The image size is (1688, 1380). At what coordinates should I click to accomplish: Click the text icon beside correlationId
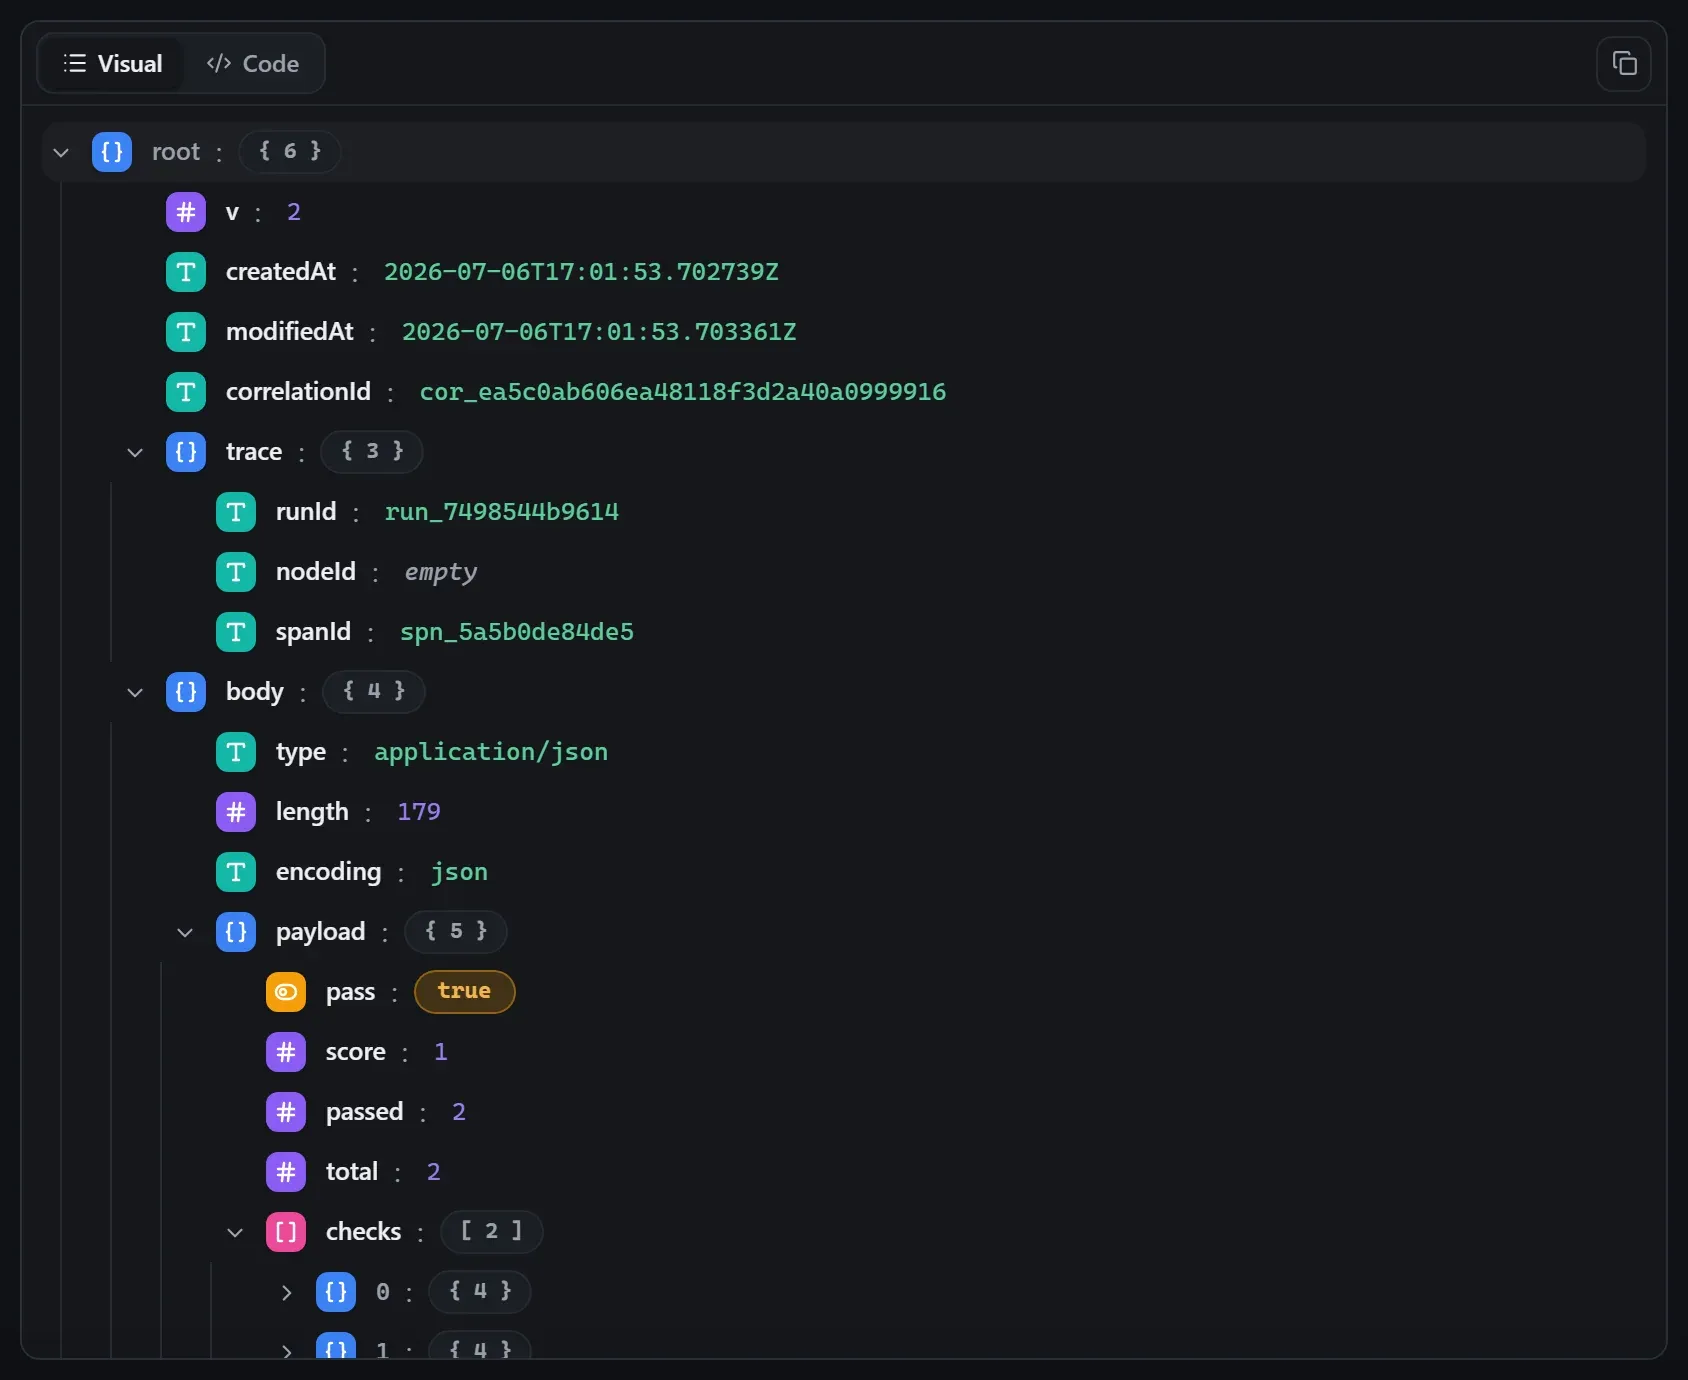(x=186, y=392)
